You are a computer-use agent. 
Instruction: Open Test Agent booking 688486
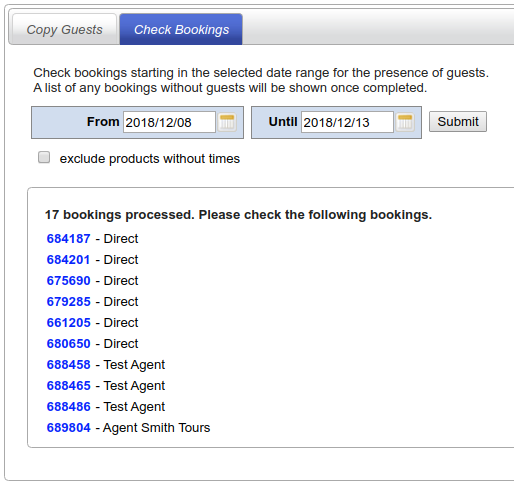[69, 407]
